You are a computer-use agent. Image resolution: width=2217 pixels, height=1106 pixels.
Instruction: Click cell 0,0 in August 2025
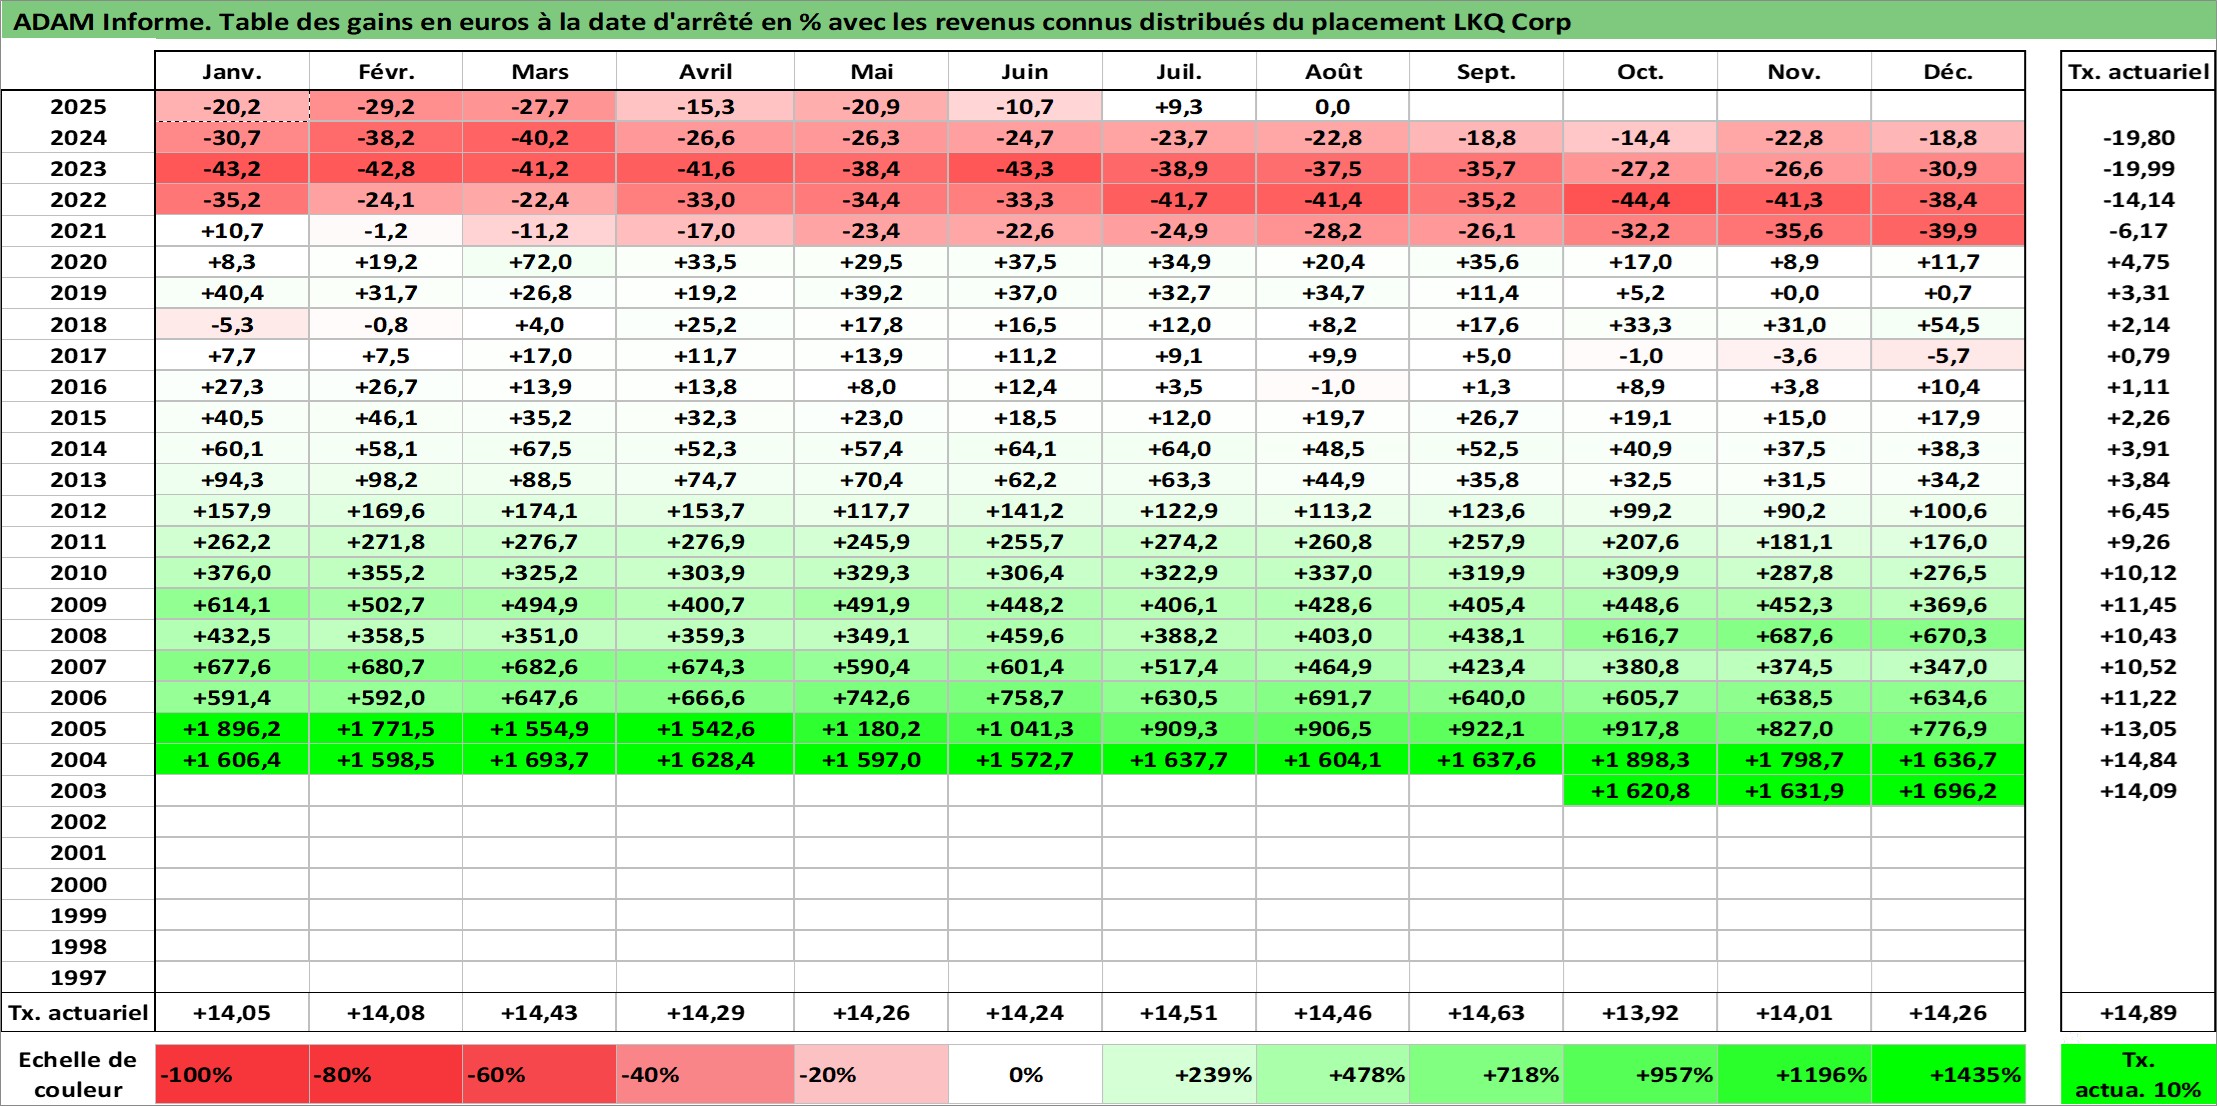[1333, 107]
